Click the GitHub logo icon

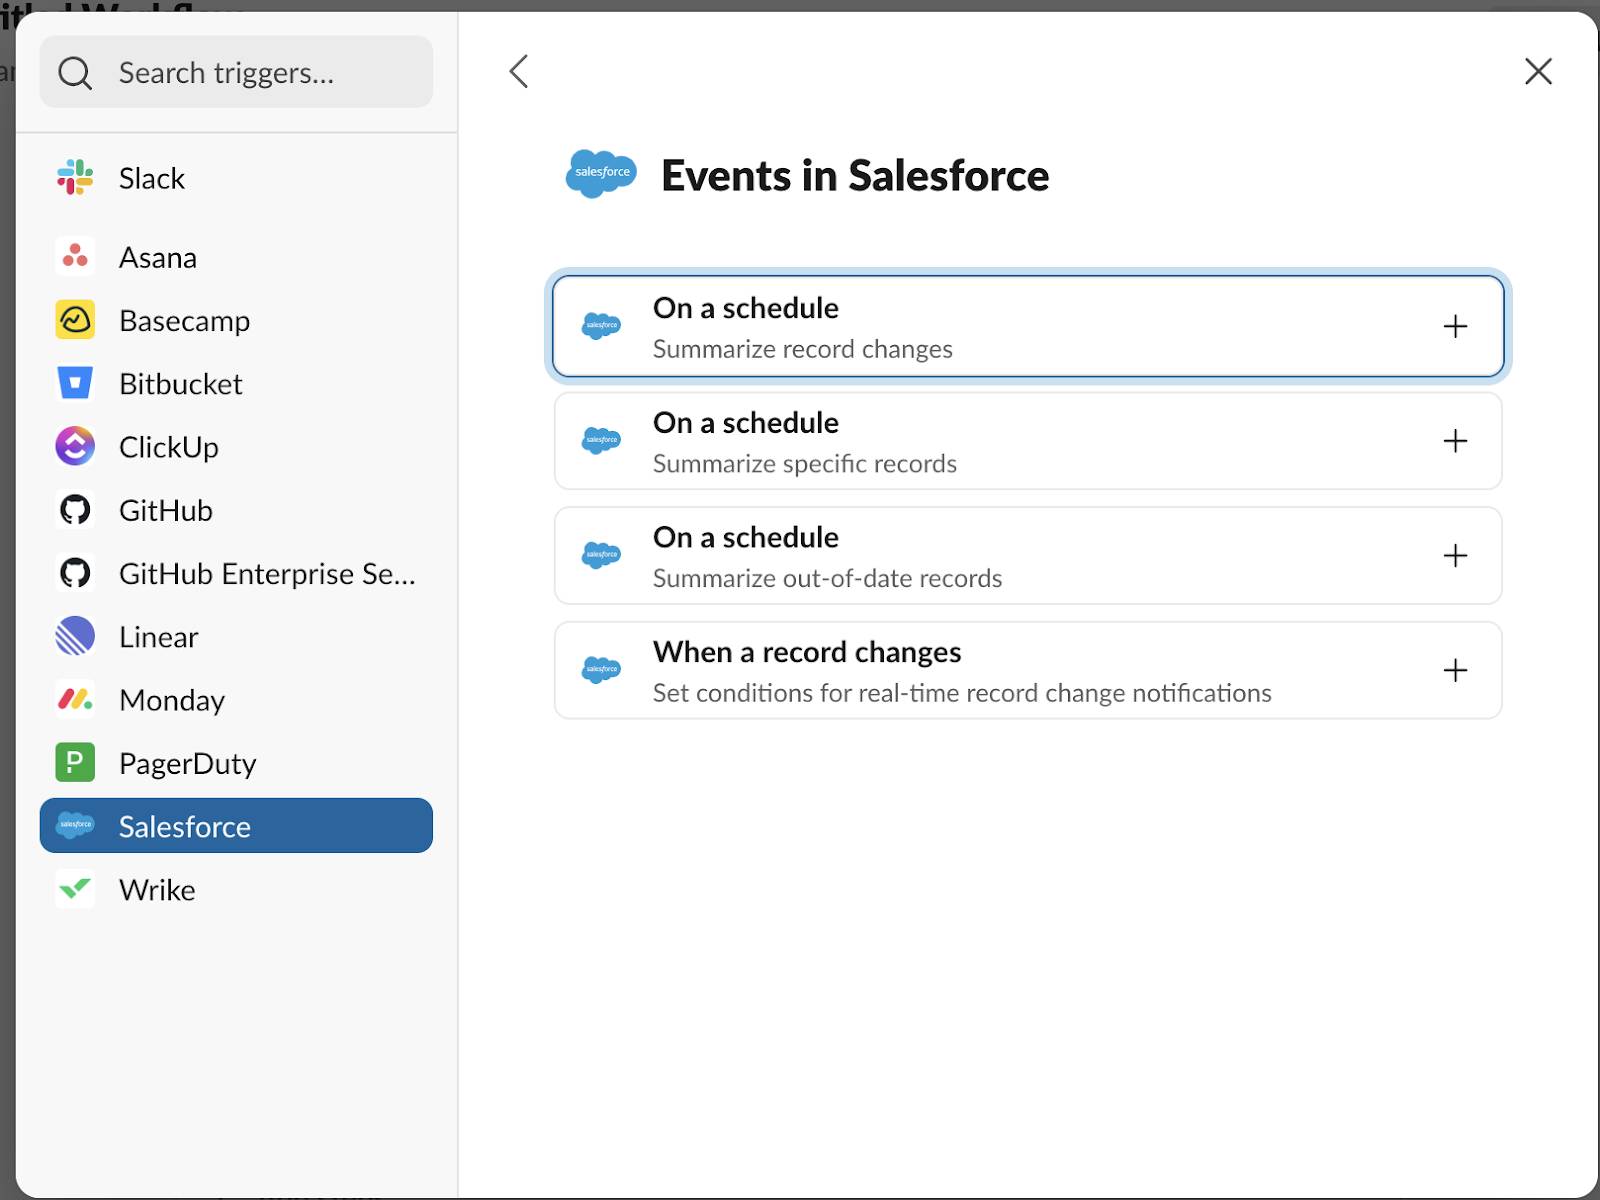pyautogui.click(x=75, y=510)
